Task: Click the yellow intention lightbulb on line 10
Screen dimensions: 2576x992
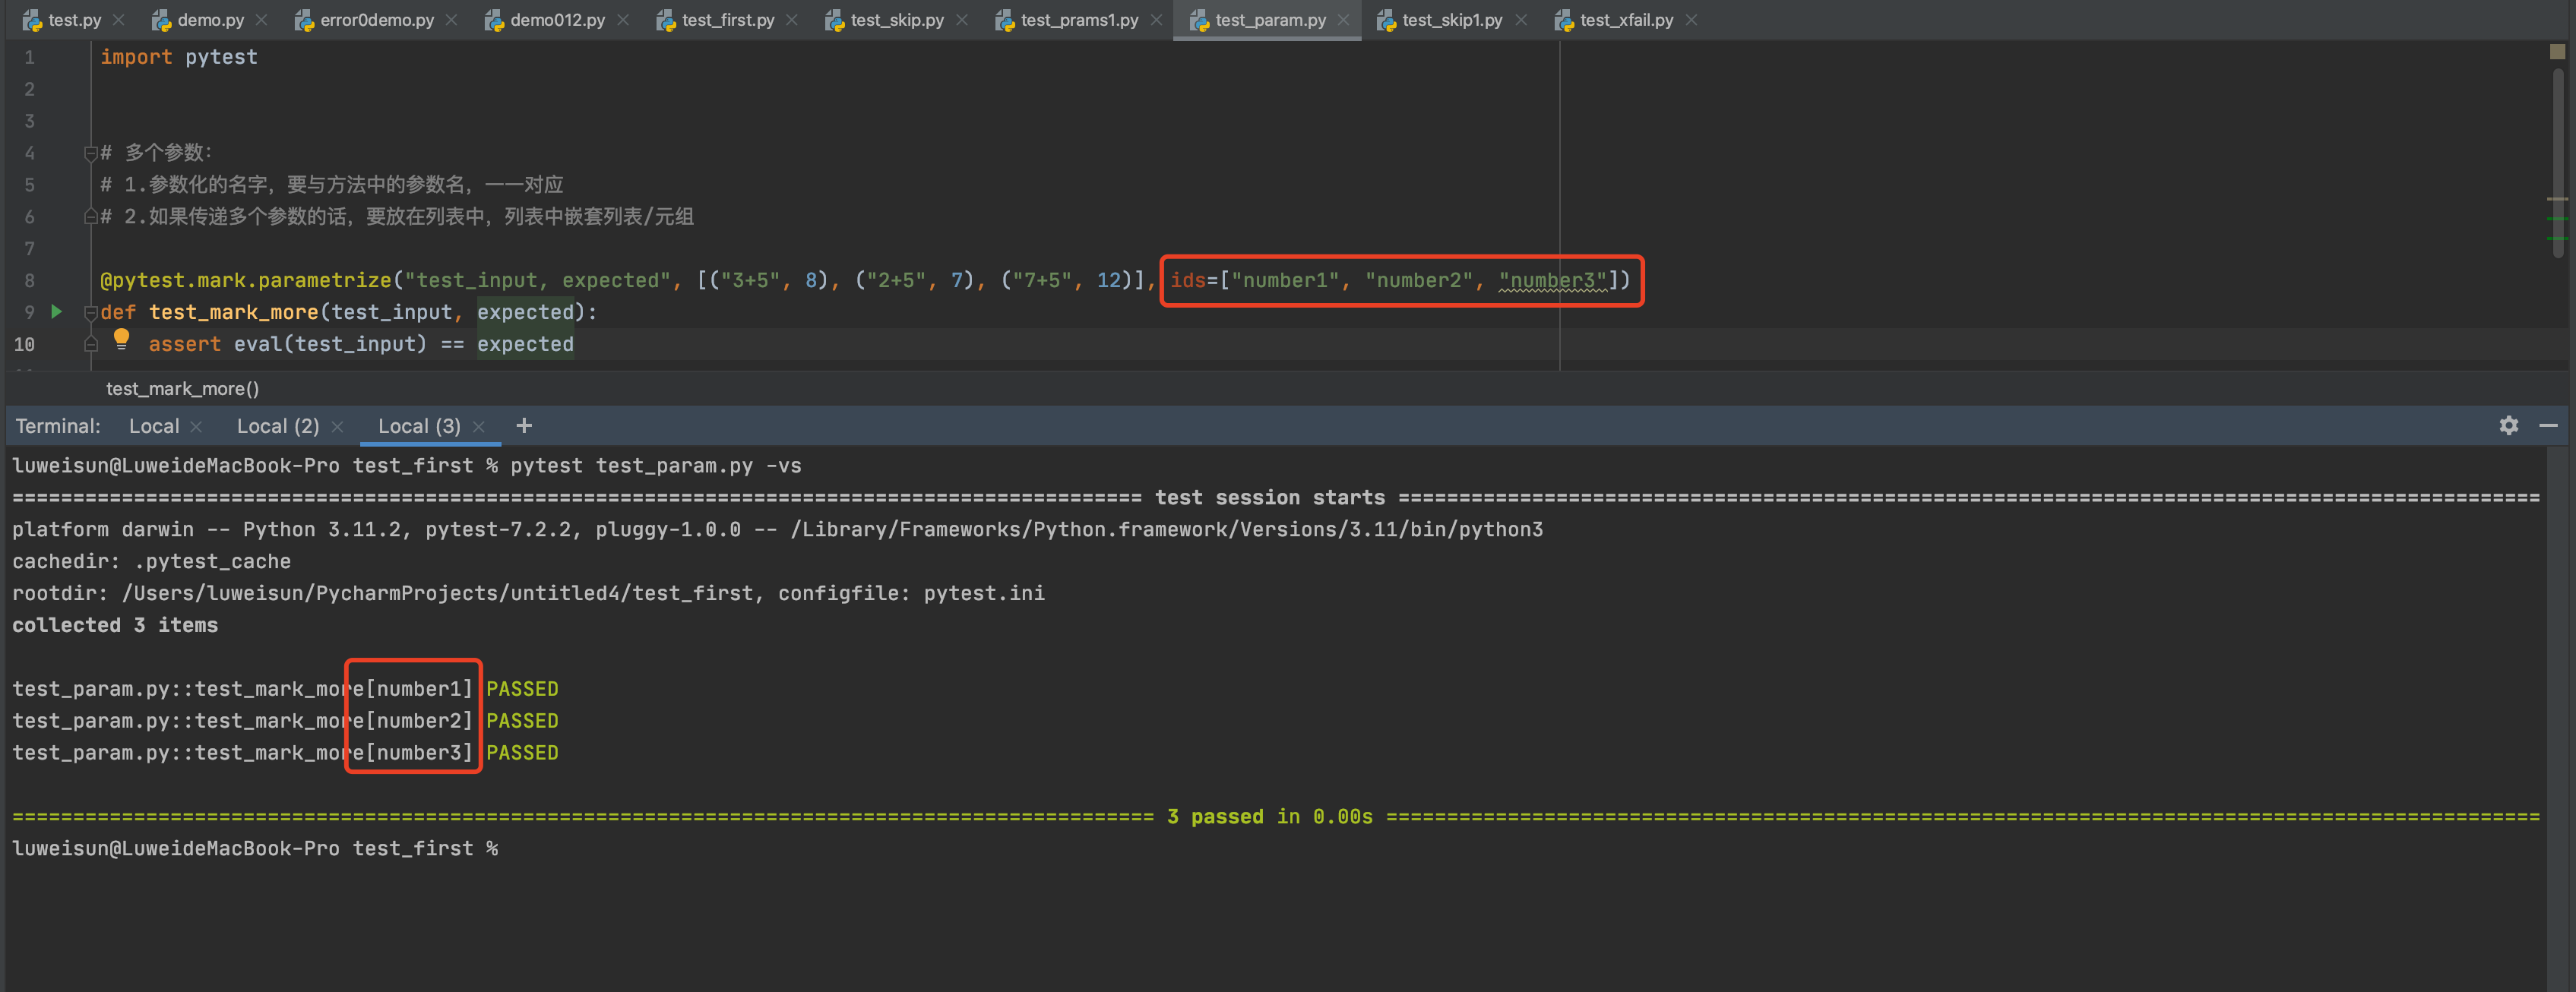Action: 121,339
